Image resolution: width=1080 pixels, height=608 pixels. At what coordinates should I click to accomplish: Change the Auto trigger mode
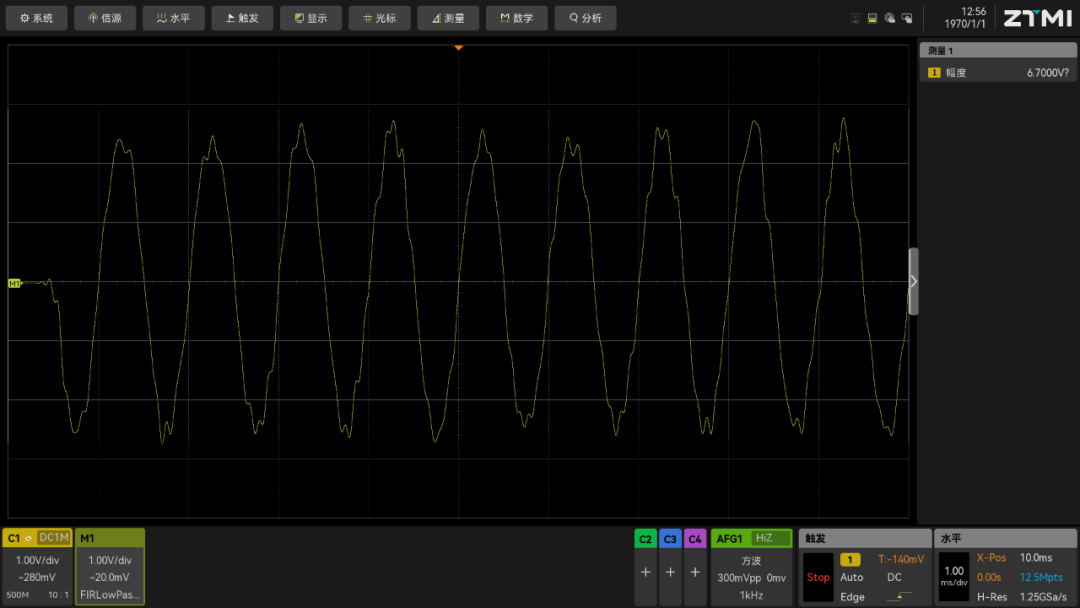tap(851, 577)
